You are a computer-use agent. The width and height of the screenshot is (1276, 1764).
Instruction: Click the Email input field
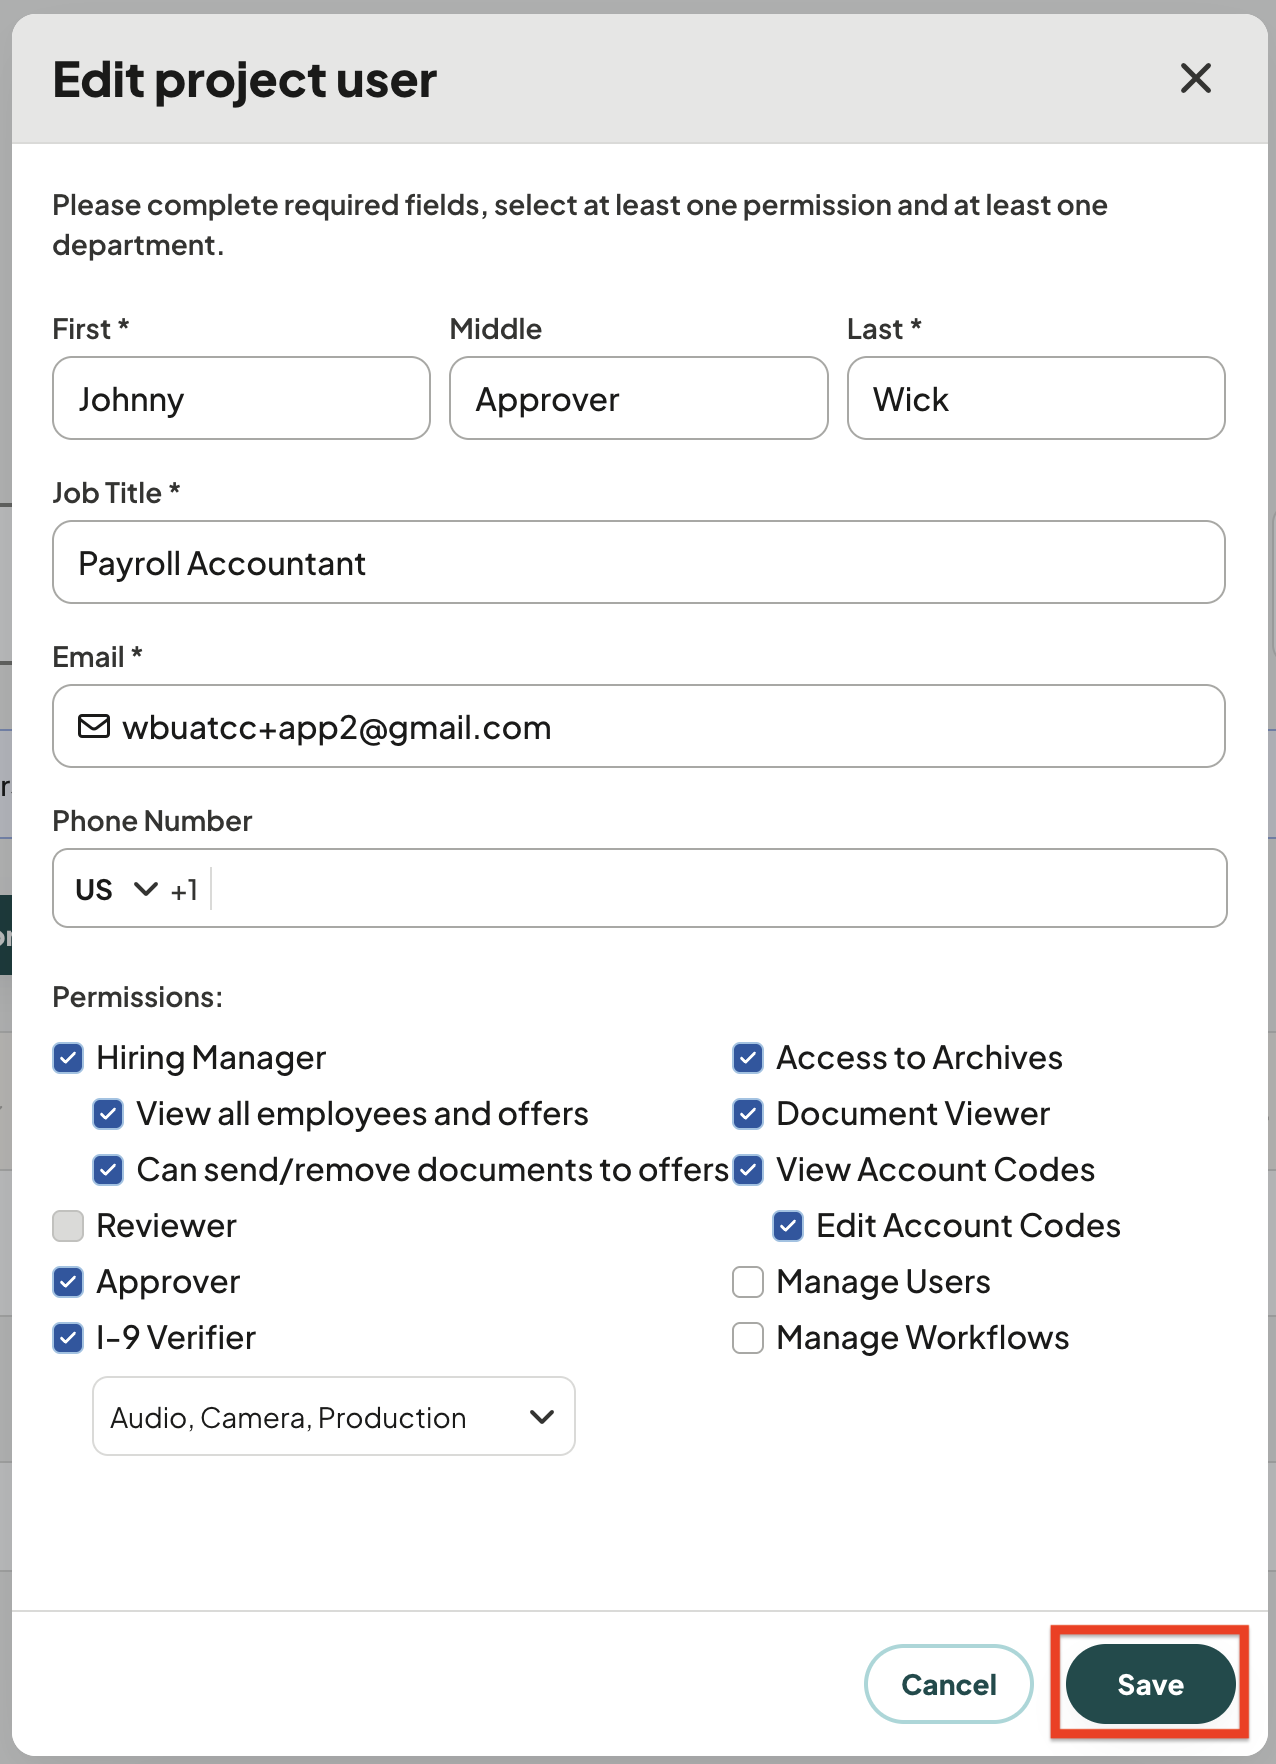tap(638, 726)
